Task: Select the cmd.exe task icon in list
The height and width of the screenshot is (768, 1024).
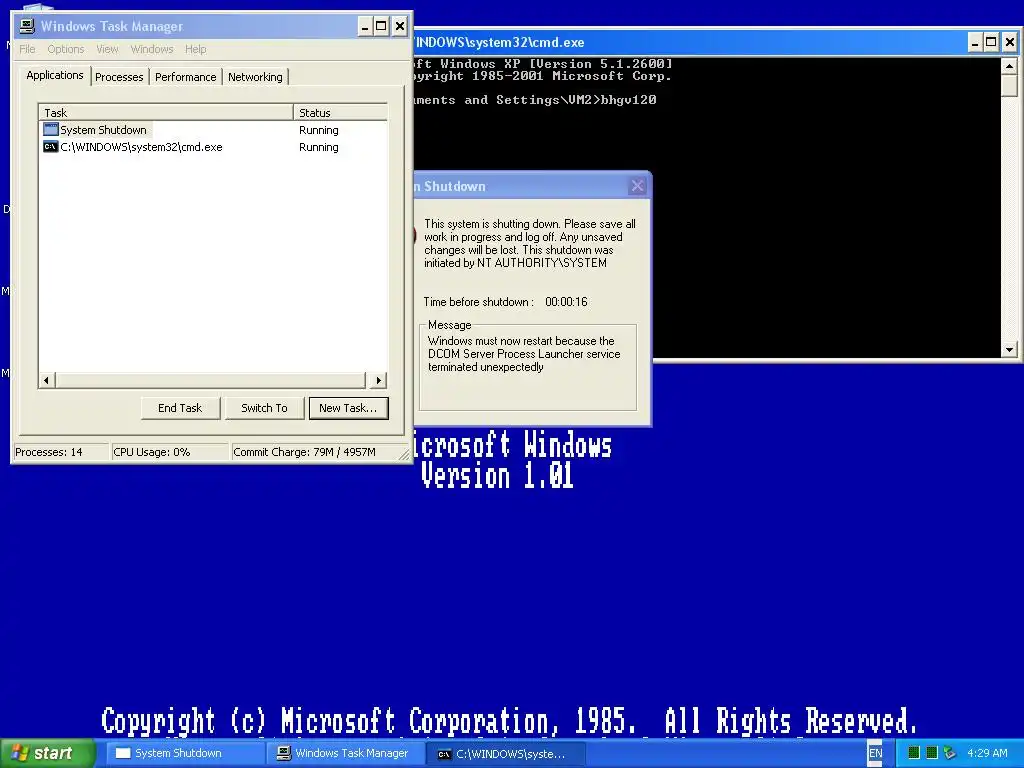Action: (50, 147)
